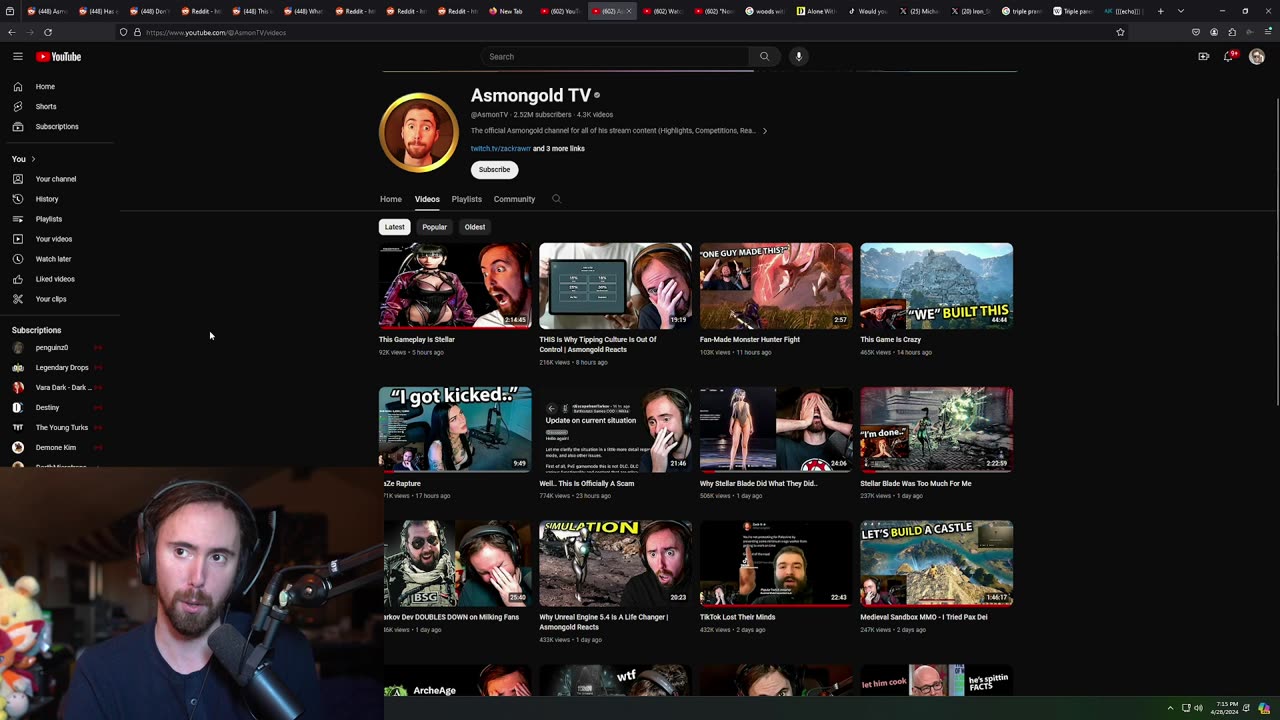Open "This Game Is Crazy" thumbnail
The image size is (1280, 720).
click(x=936, y=286)
